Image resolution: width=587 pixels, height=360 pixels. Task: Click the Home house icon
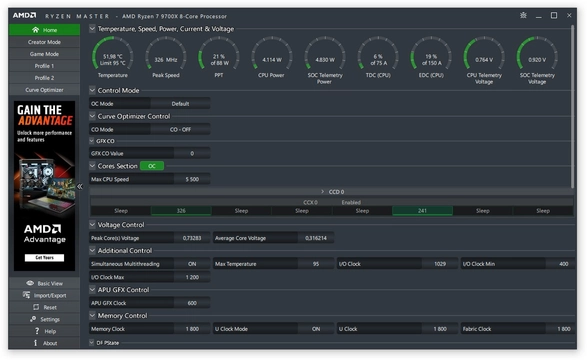point(36,30)
